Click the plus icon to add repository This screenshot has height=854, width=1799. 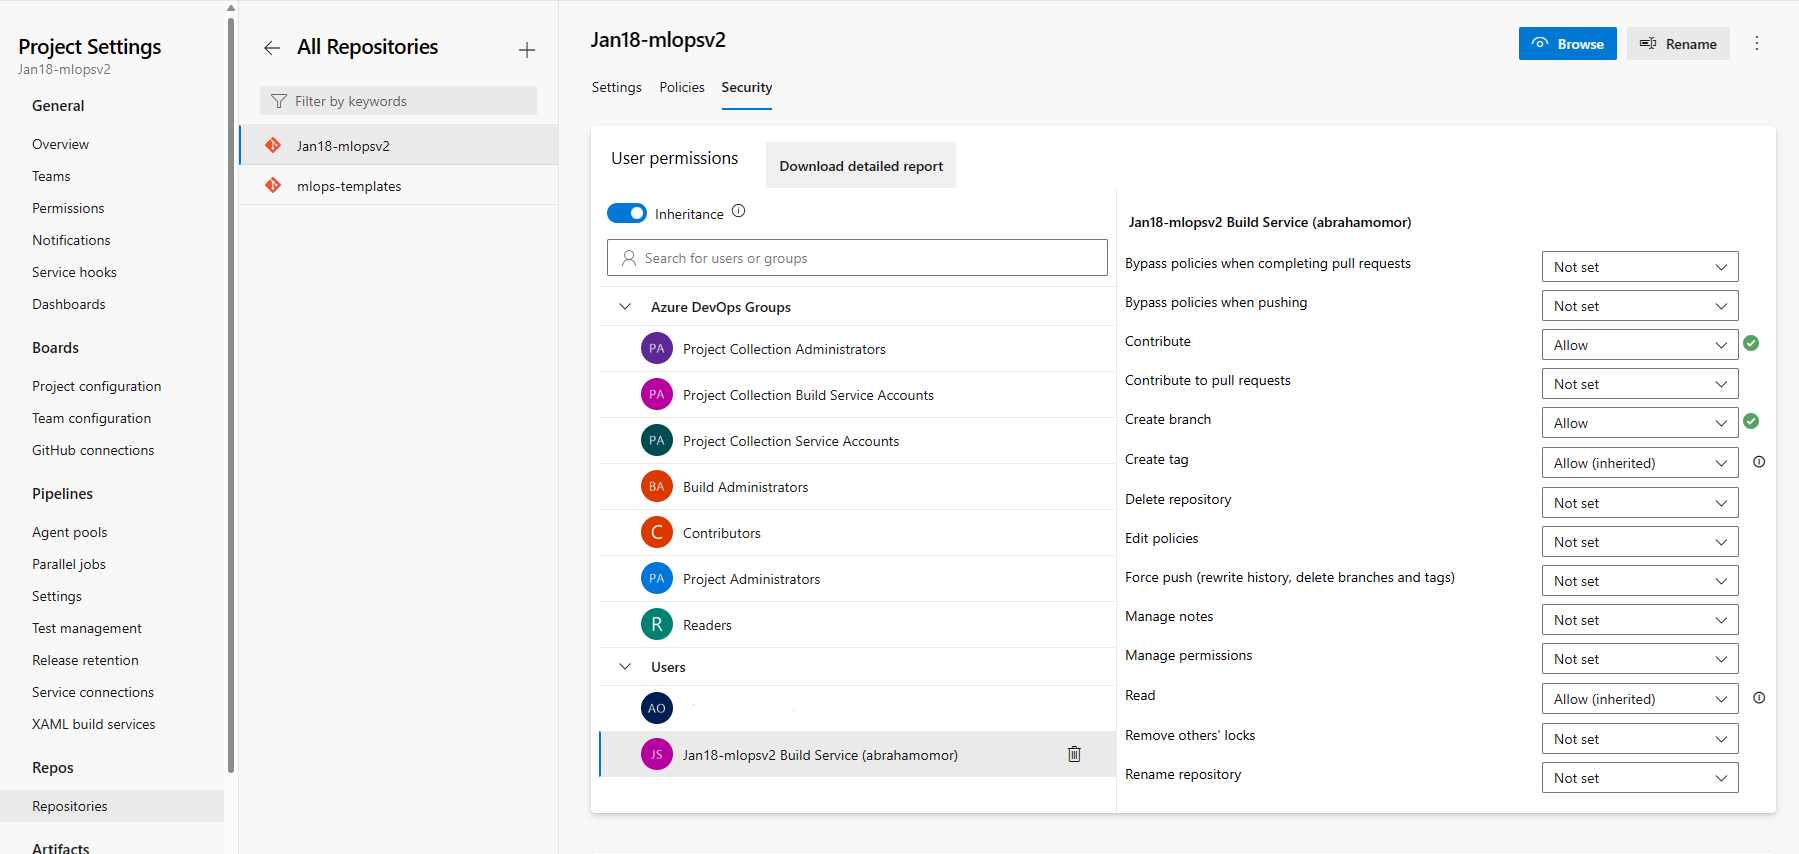pos(527,50)
